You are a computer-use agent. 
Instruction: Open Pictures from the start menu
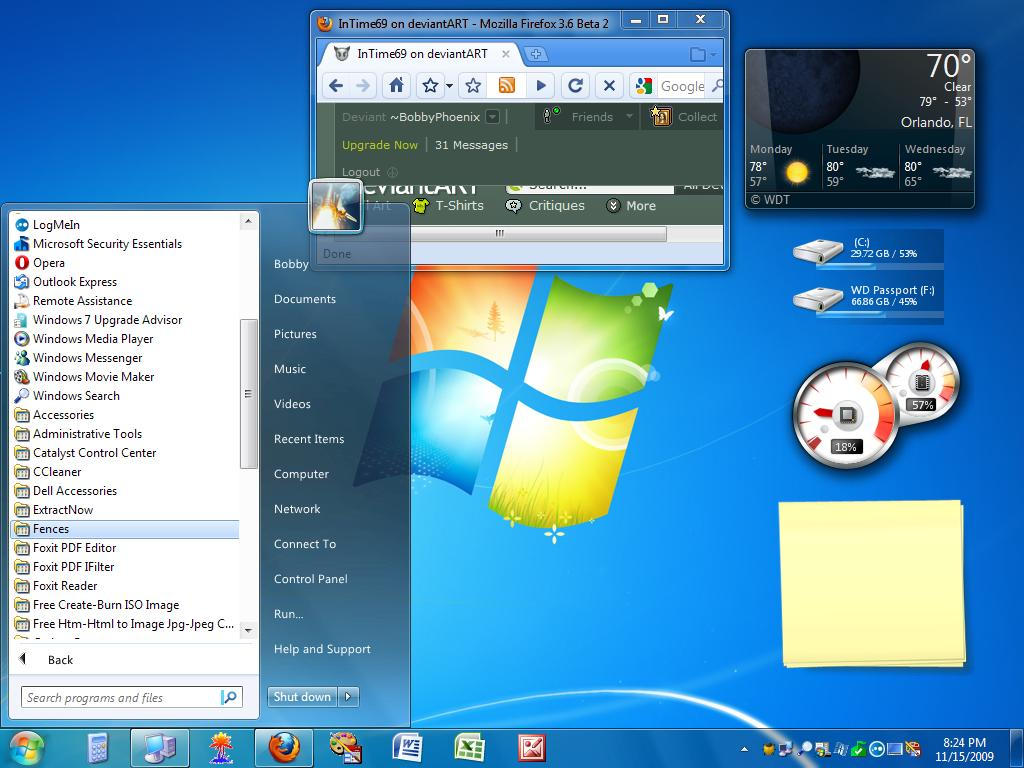pos(295,334)
